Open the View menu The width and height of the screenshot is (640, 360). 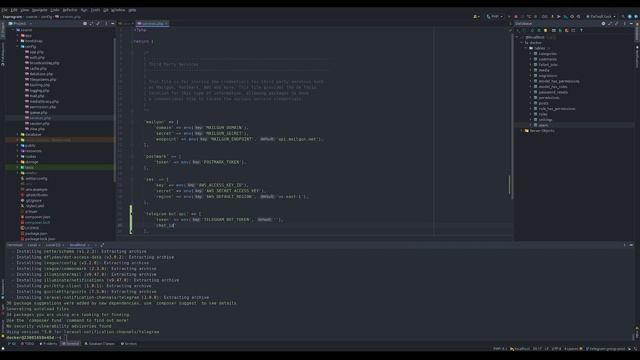pyautogui.click(x=24, y=10)
